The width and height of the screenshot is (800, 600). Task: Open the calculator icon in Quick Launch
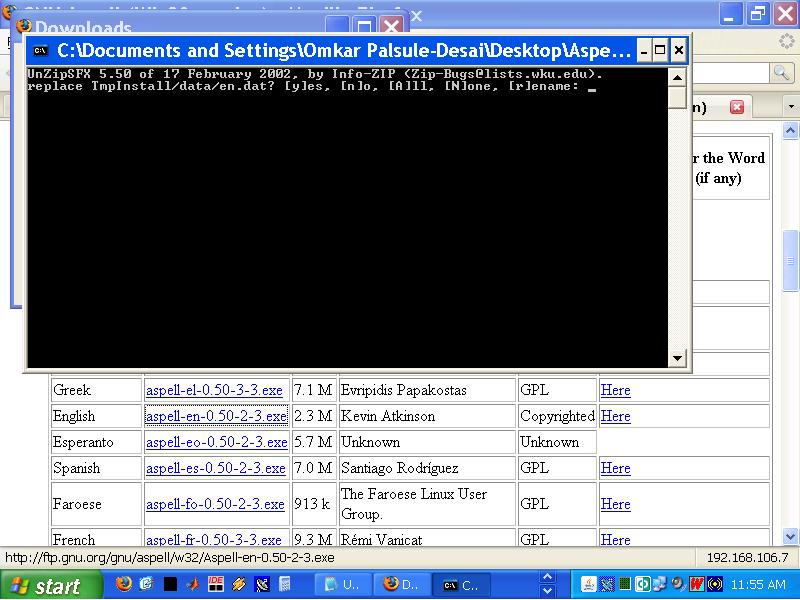click(x=285, y=584)
